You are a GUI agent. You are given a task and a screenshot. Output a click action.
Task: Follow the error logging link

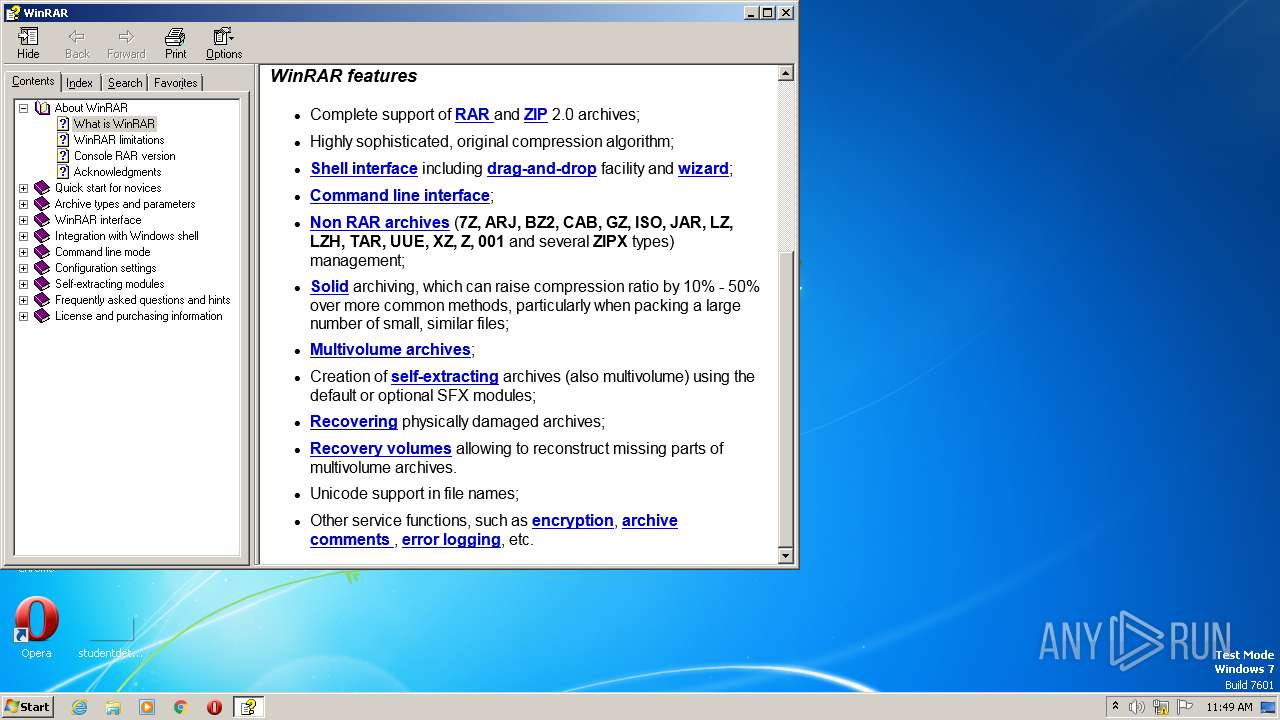pyautogui.click(x=451, y=539)
